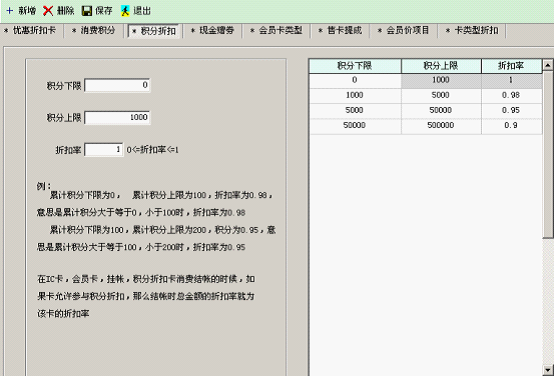Click the 积分下限 input field

pos(117,85)
